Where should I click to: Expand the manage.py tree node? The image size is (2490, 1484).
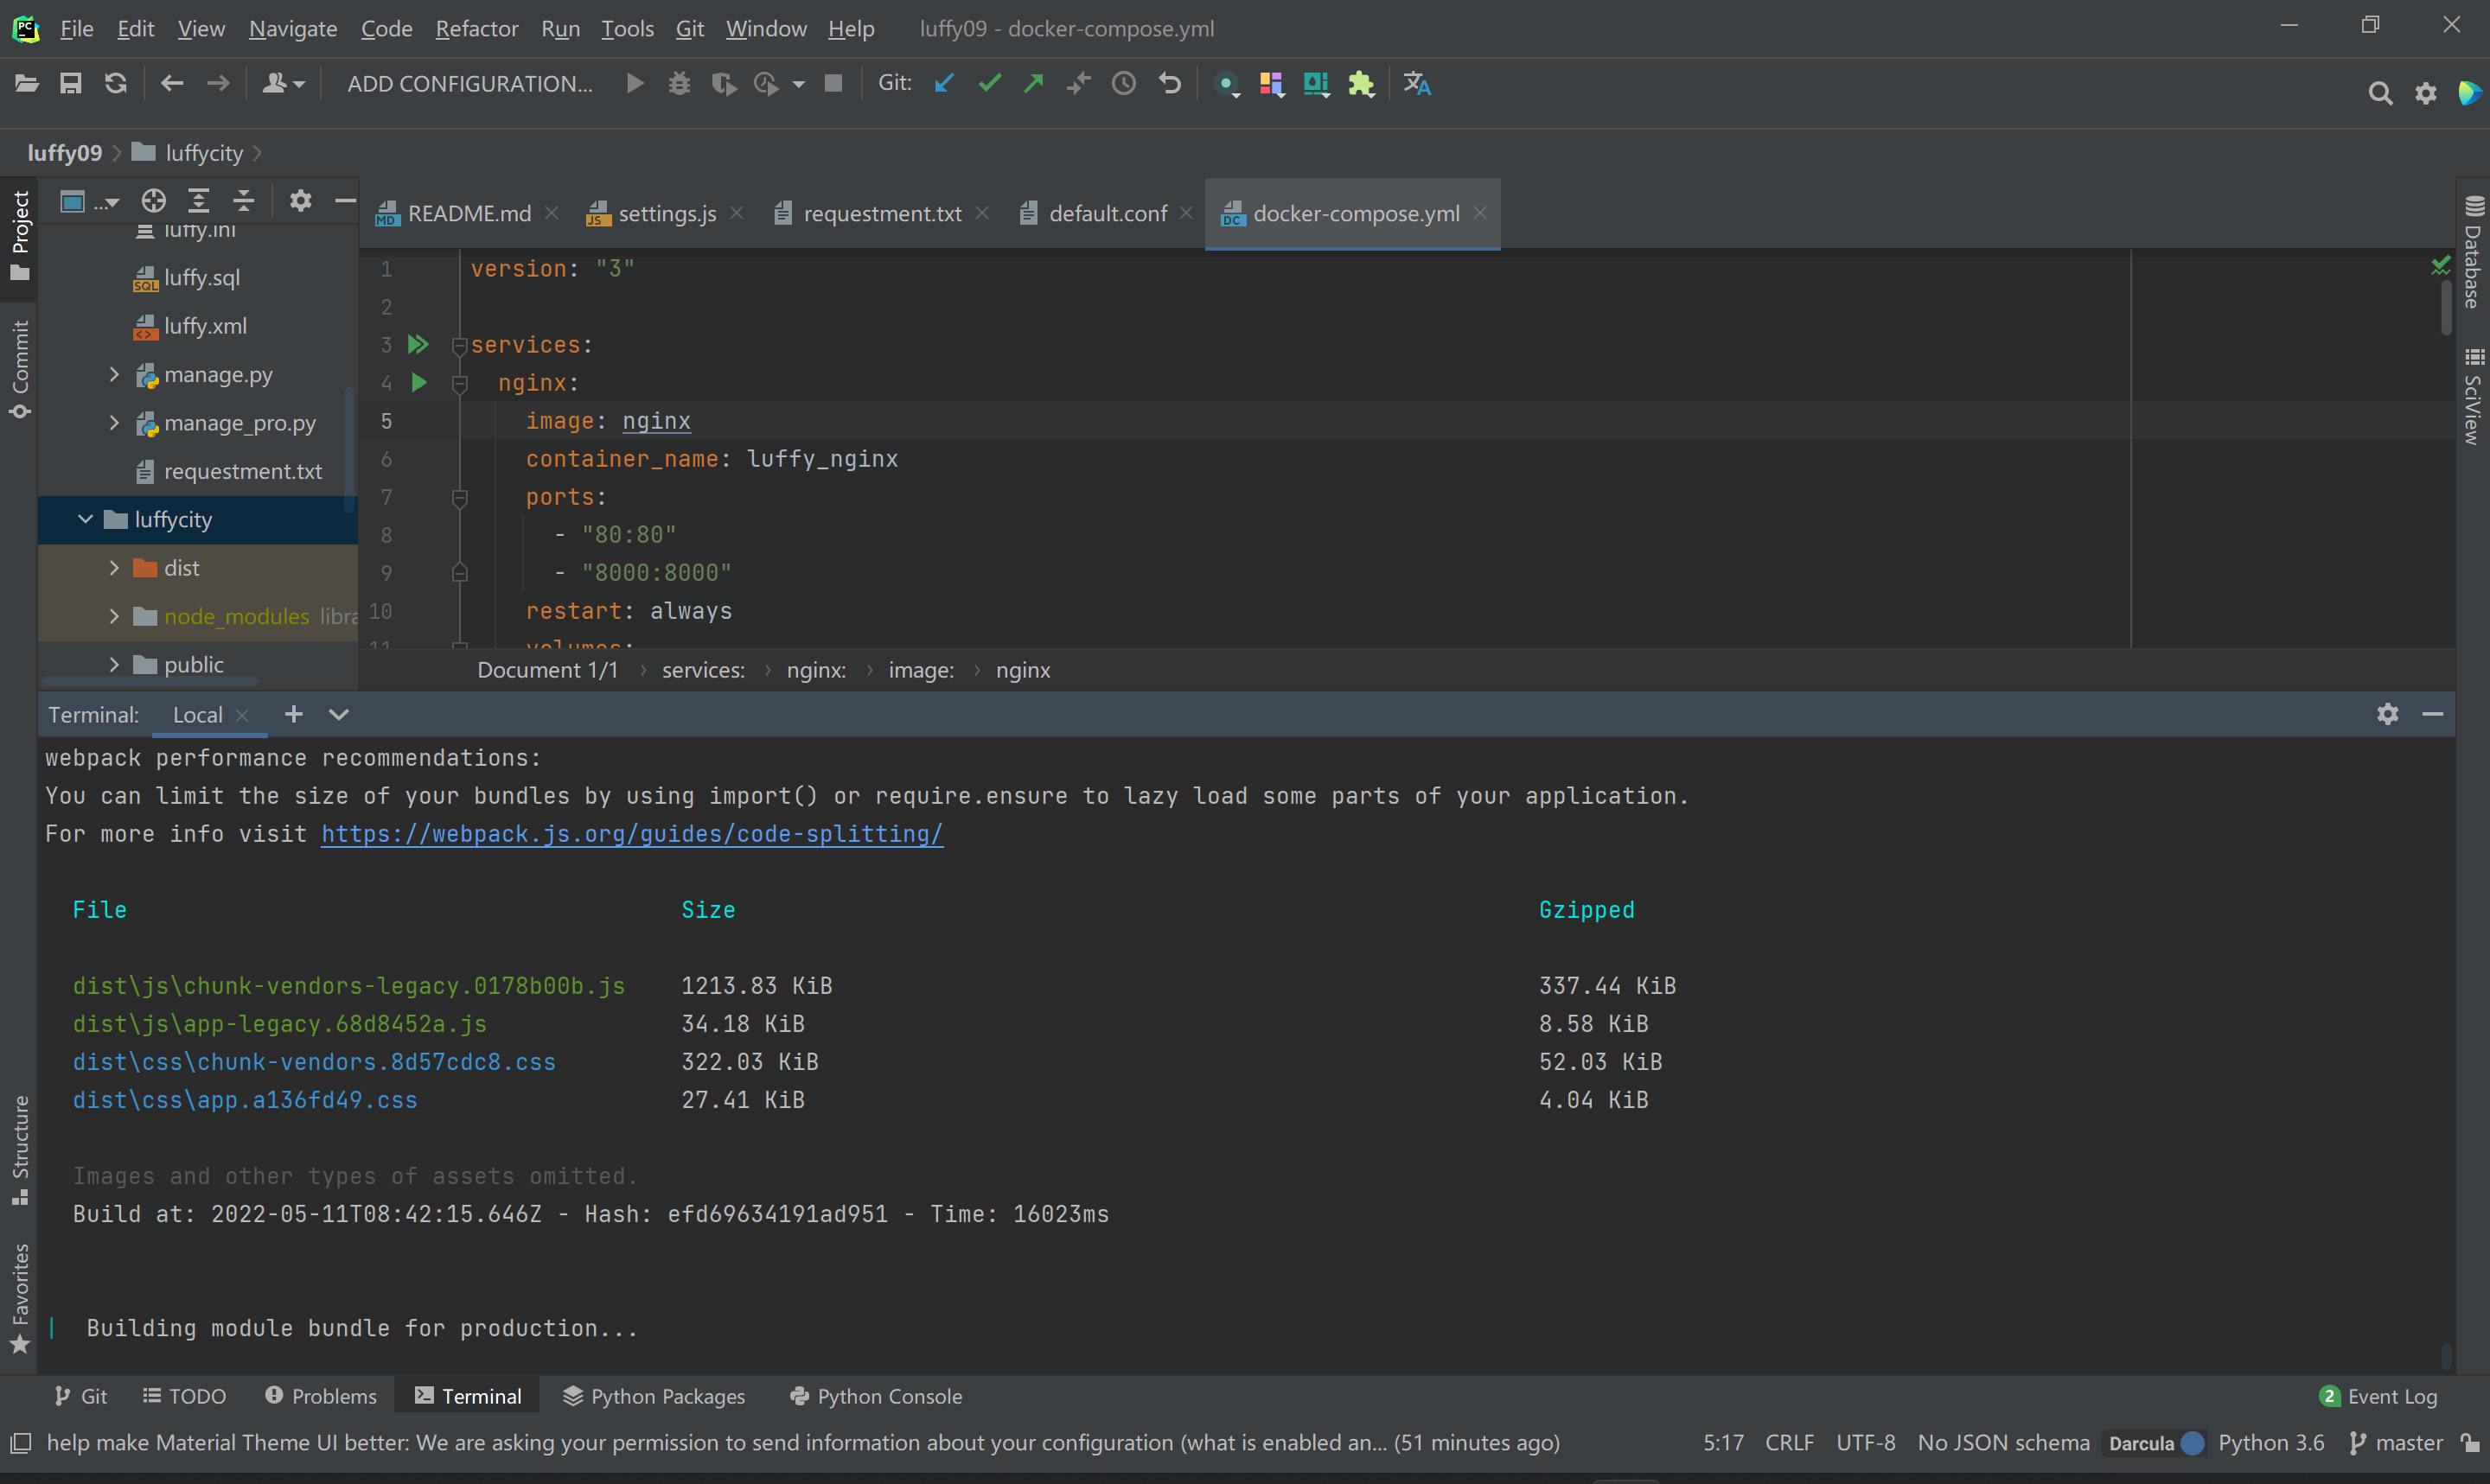click(114, 374)
